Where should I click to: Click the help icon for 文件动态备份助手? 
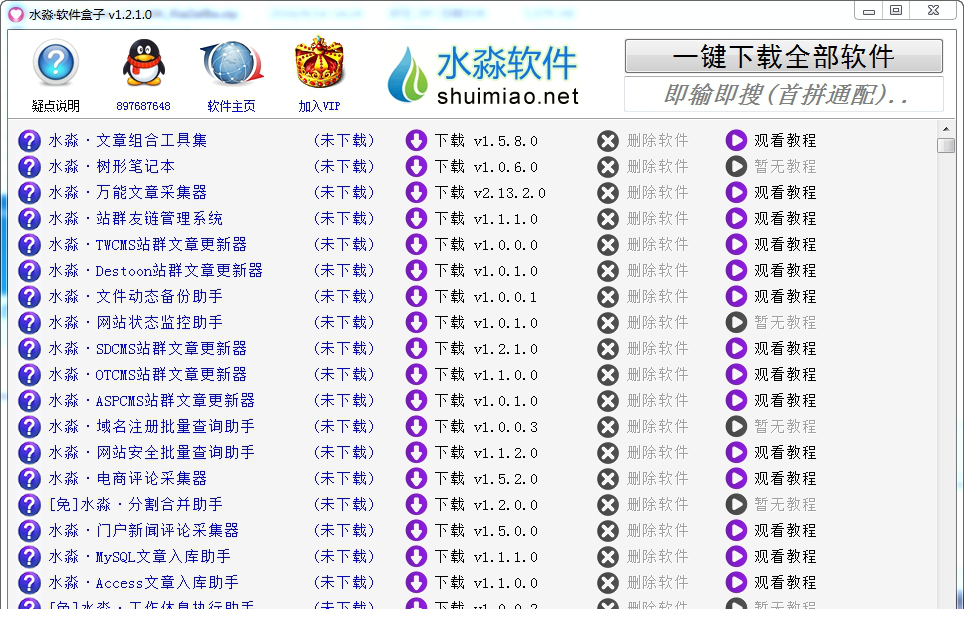point(29,297)
